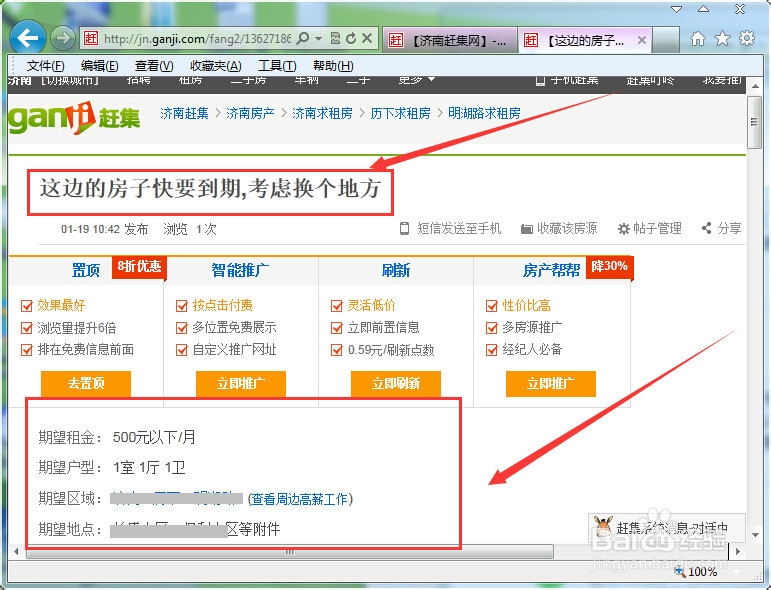771x590 pixels.
Task: Open the address bar dropdown arrow
Action: 319,38
